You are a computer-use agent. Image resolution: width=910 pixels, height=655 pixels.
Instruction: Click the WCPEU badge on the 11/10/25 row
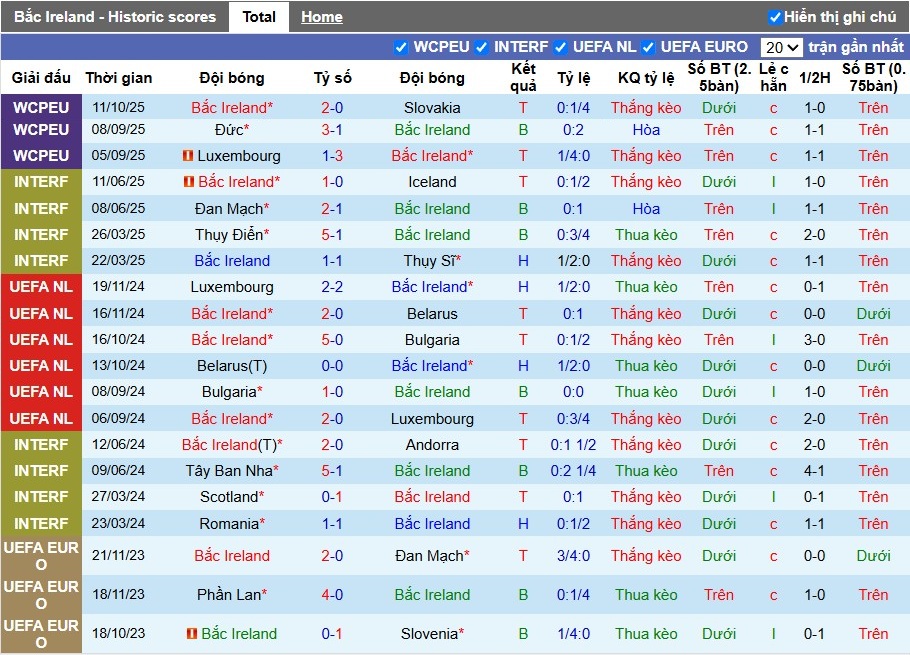coord(41,108)
